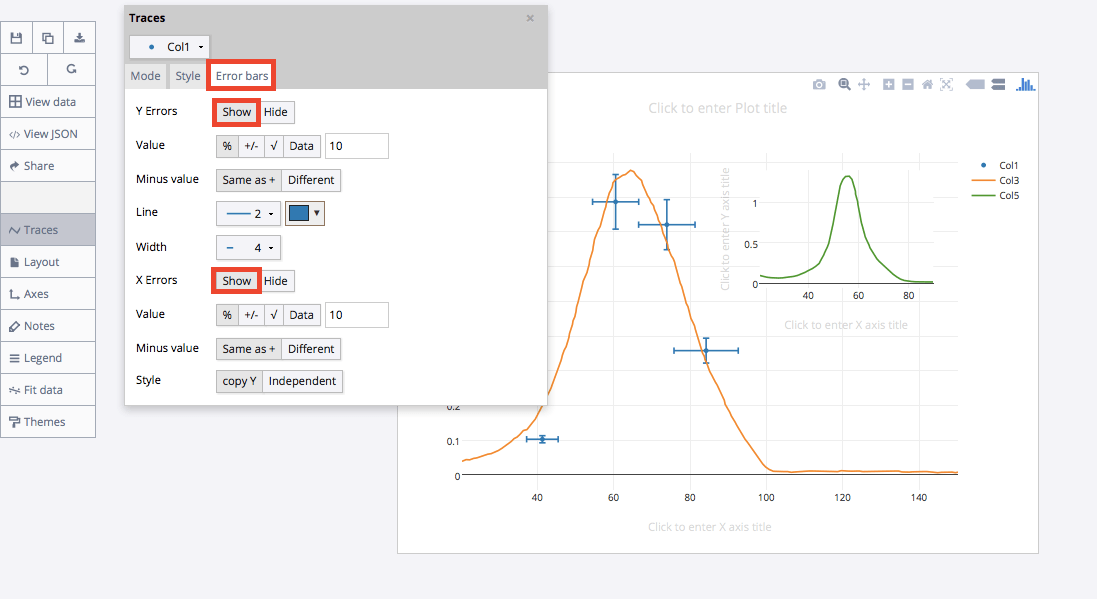
Task: Click the Share button
Action: tap(48, 166)
